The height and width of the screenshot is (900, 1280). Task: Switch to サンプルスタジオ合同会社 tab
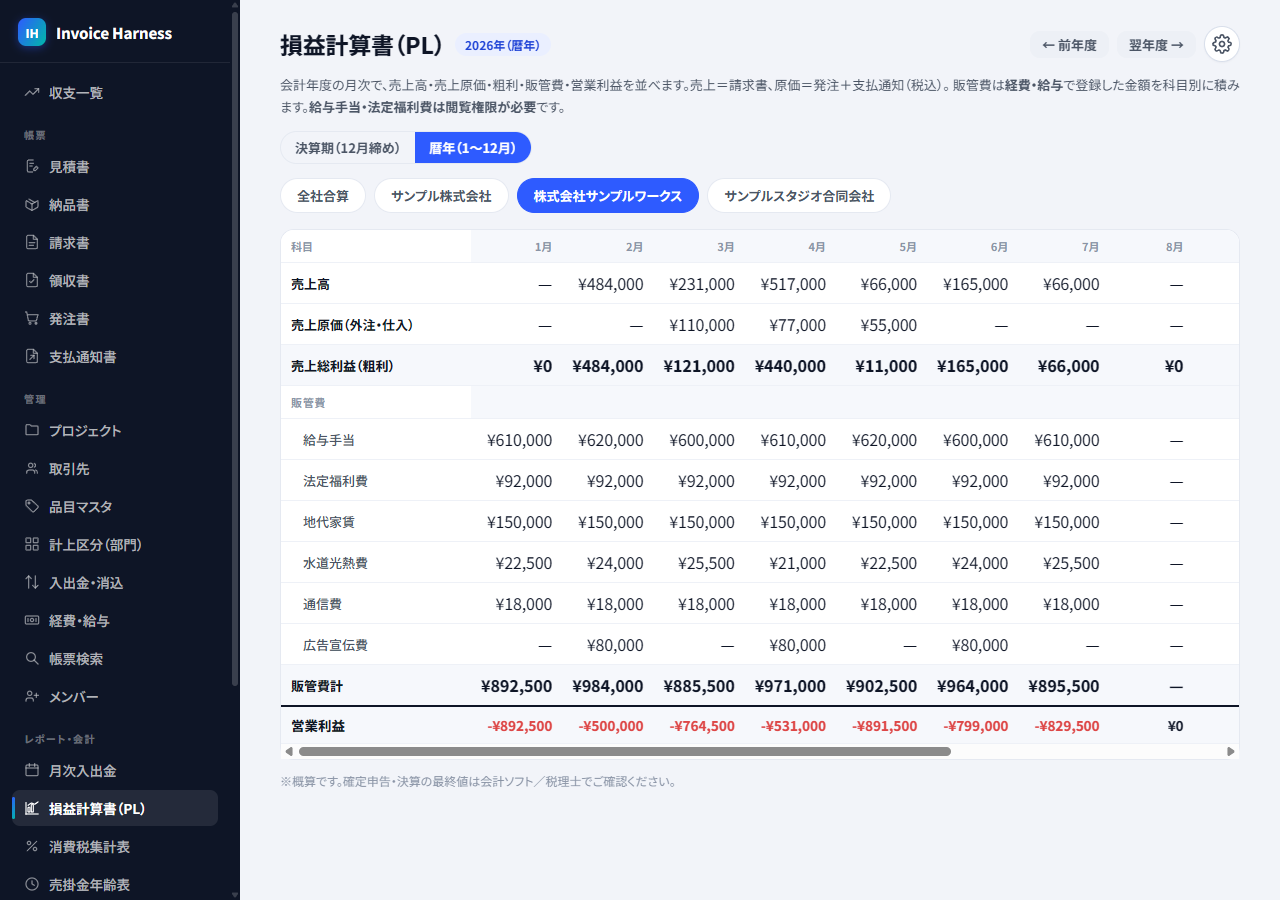799,196
